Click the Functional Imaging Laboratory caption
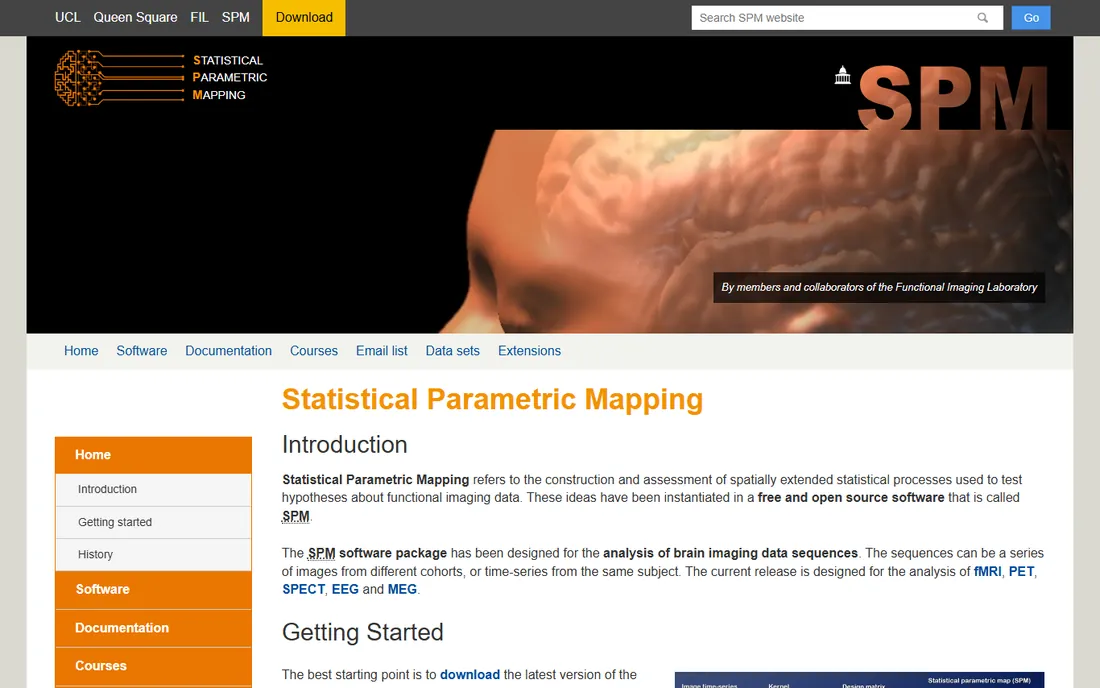1100x688 pixels. [879, 288]
